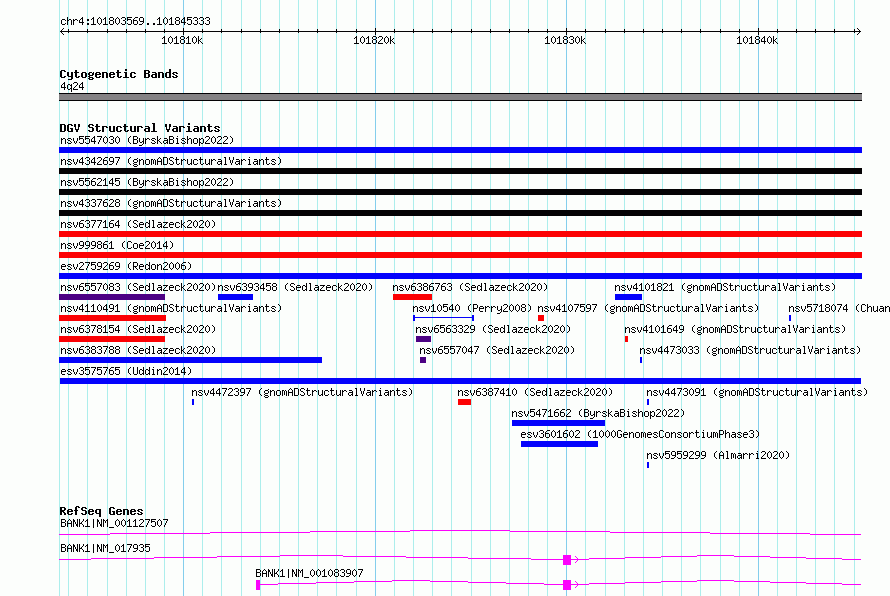Select the blue bar under nsv6393458
The image size is (890, 596).
point(236,297)
